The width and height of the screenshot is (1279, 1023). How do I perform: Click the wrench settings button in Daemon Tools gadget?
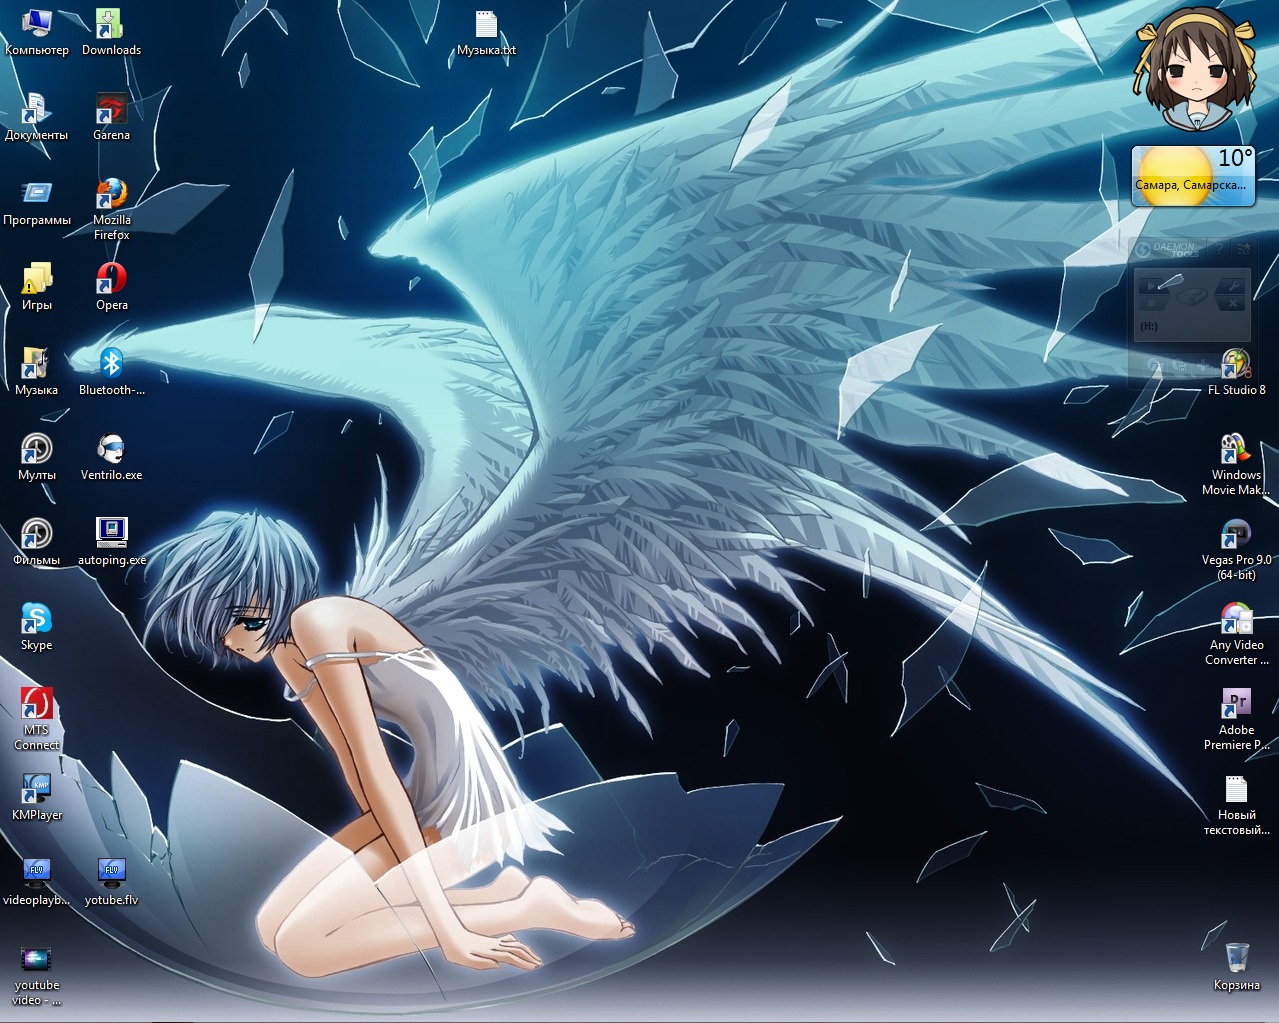[1233, 285]
